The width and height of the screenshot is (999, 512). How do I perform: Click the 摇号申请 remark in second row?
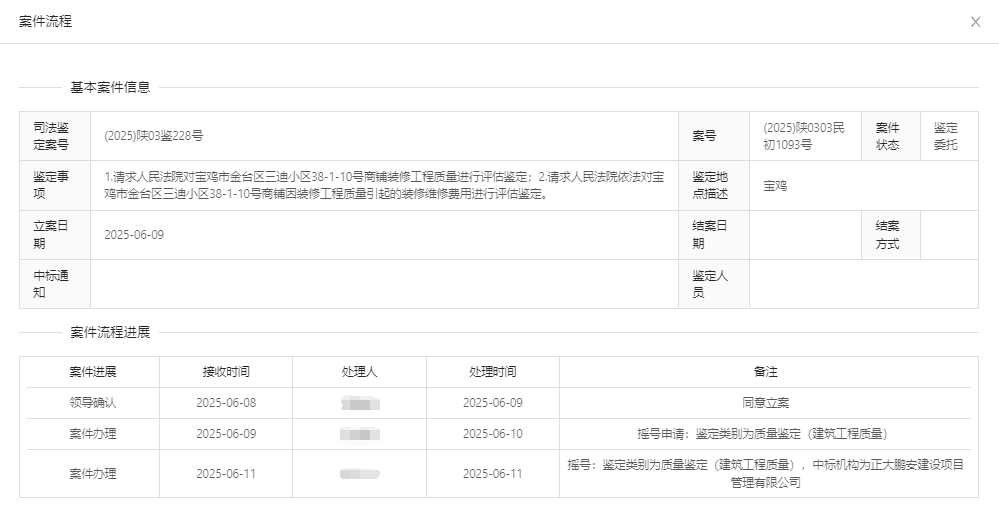coord(765,434)
